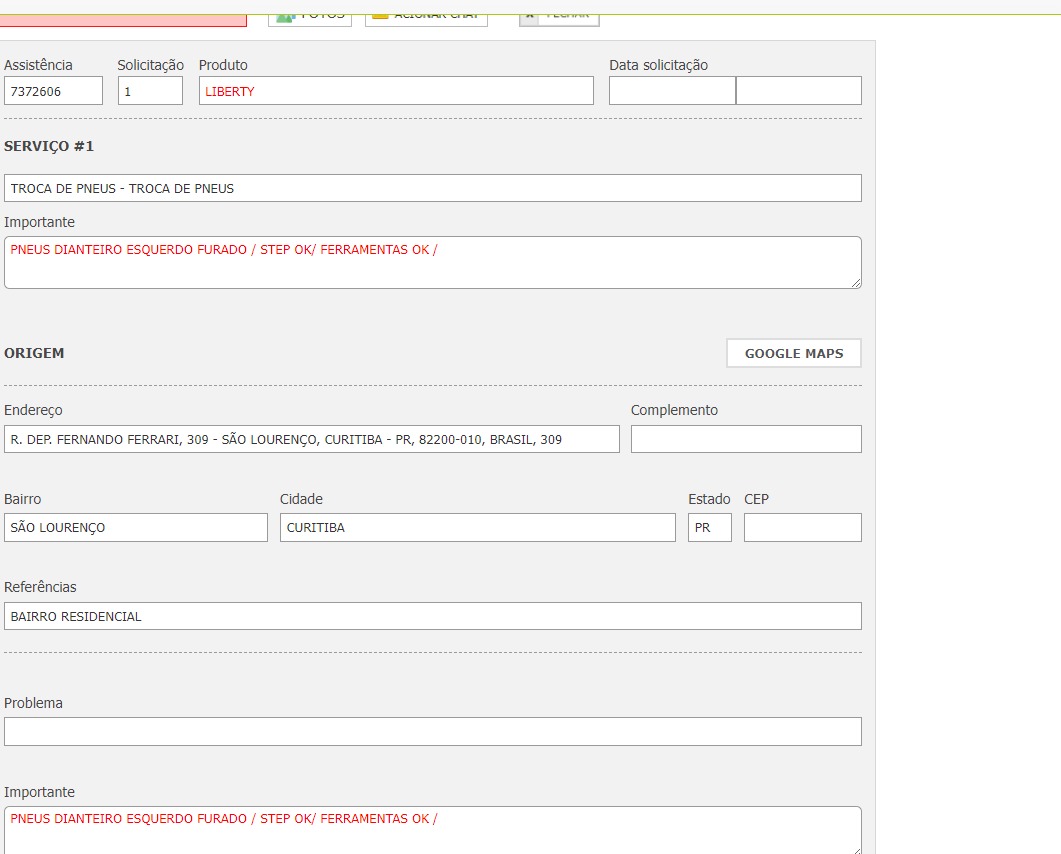Click the Bairro field with São Lourenço
The width and height of the screenshot is (1061, 854).
pos(136,528)
